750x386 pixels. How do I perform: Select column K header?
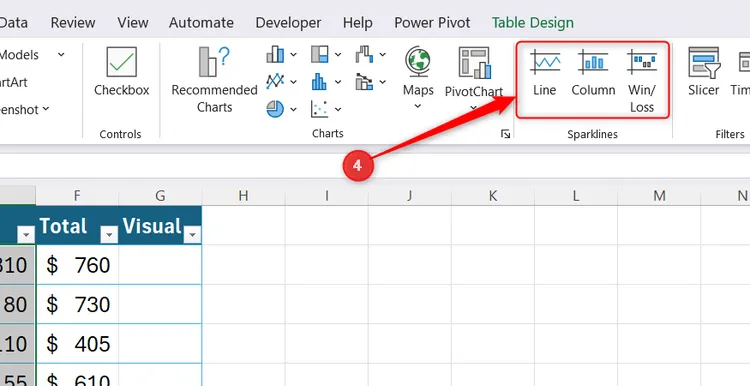(493, 196)
